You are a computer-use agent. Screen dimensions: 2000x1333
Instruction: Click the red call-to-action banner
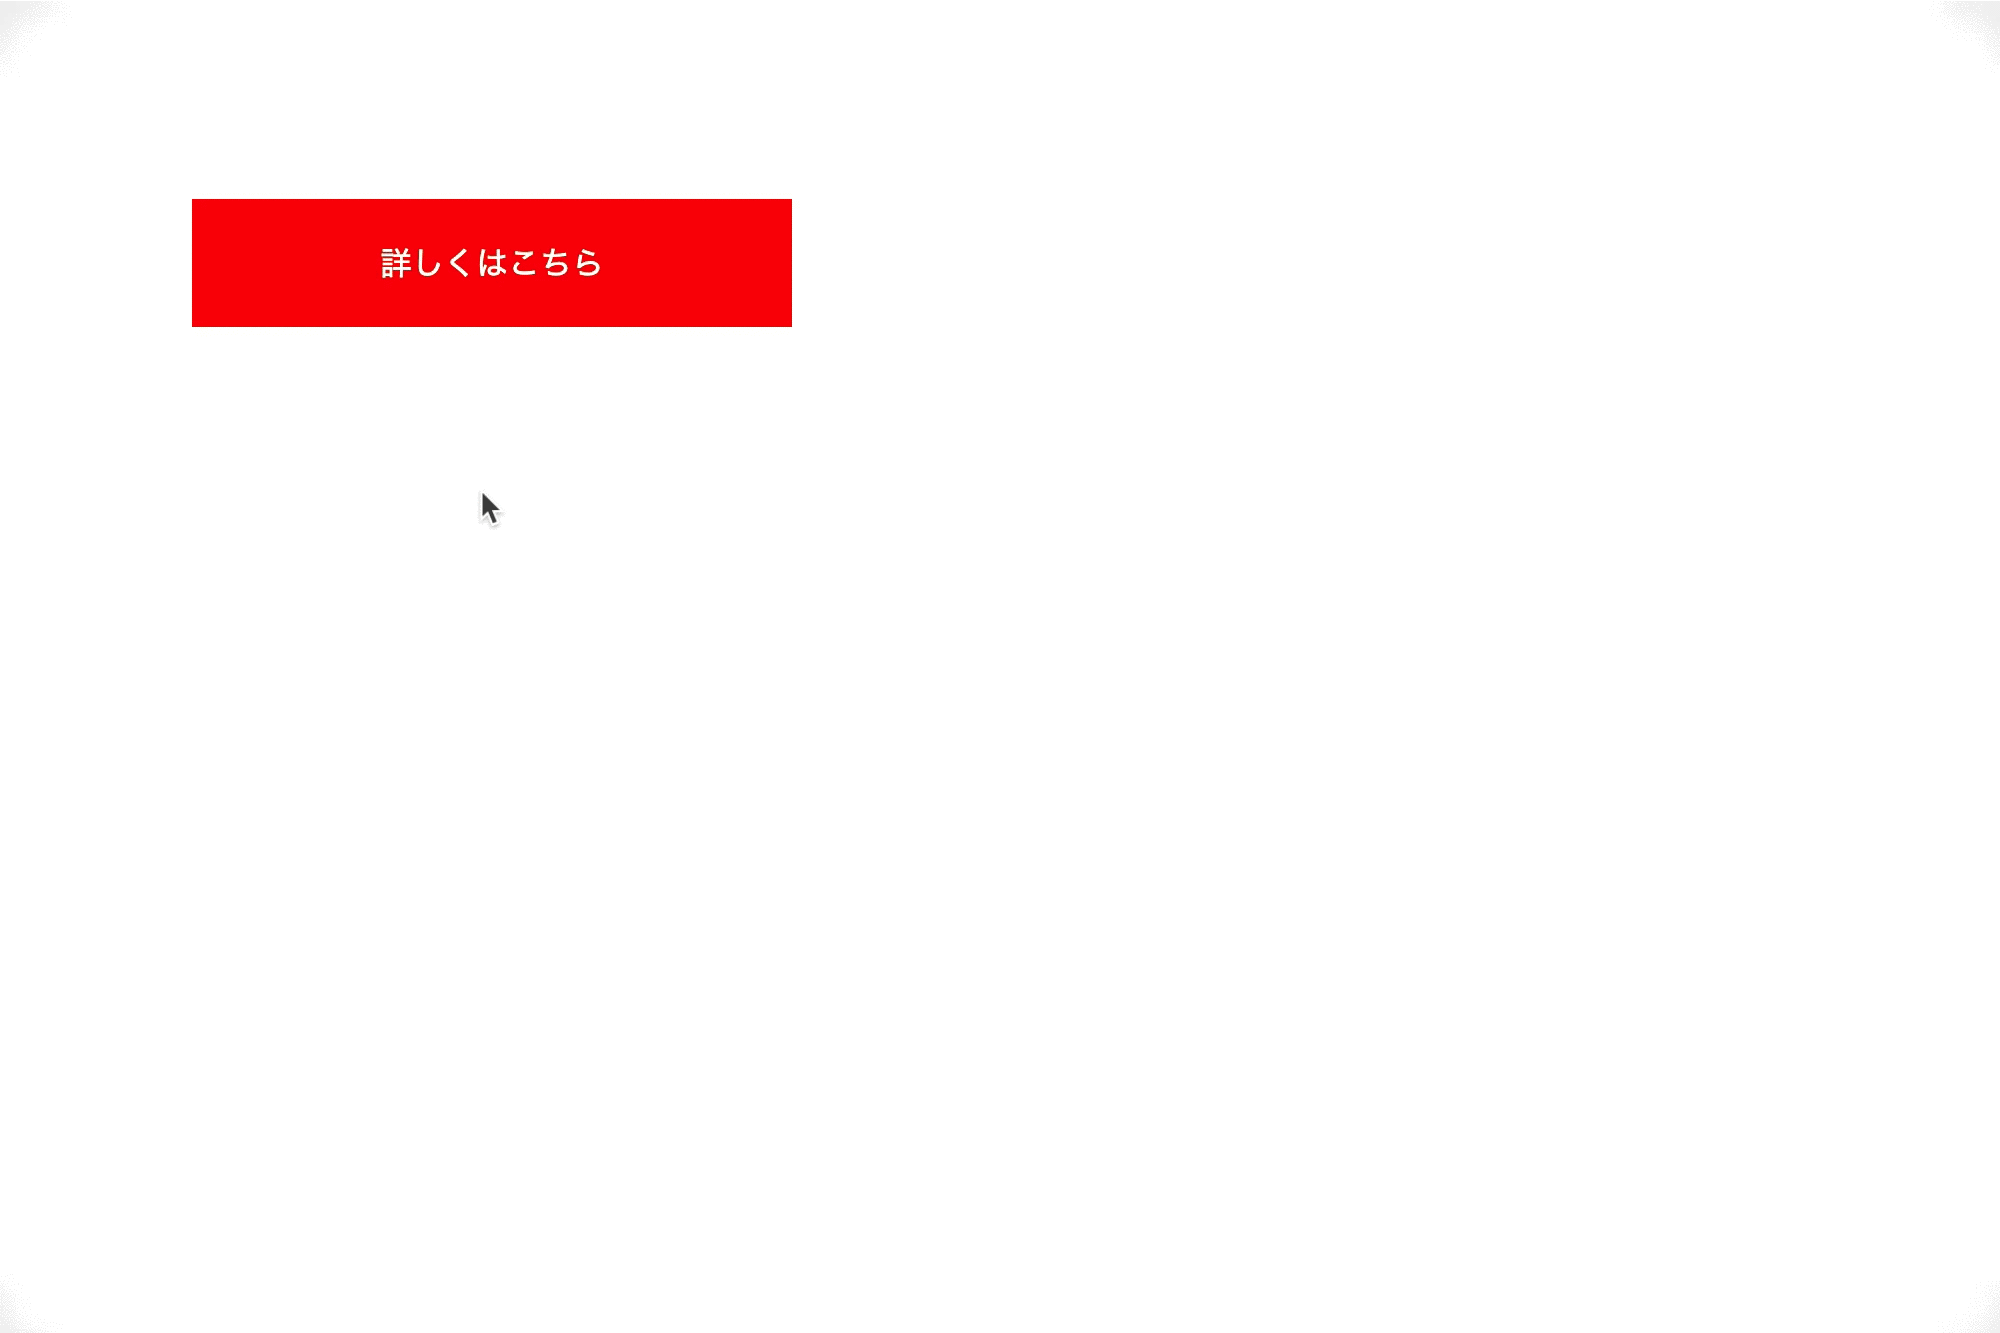coord(491,262)
